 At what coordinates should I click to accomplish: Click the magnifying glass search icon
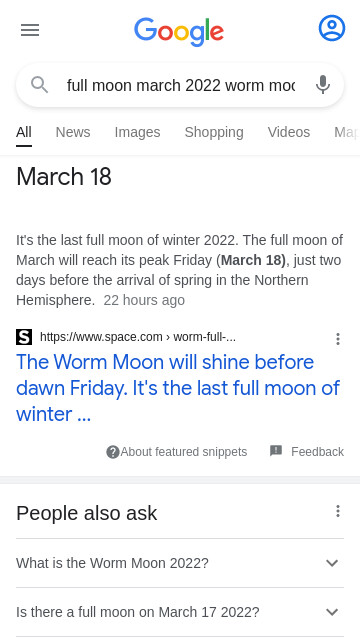[40, 85]
